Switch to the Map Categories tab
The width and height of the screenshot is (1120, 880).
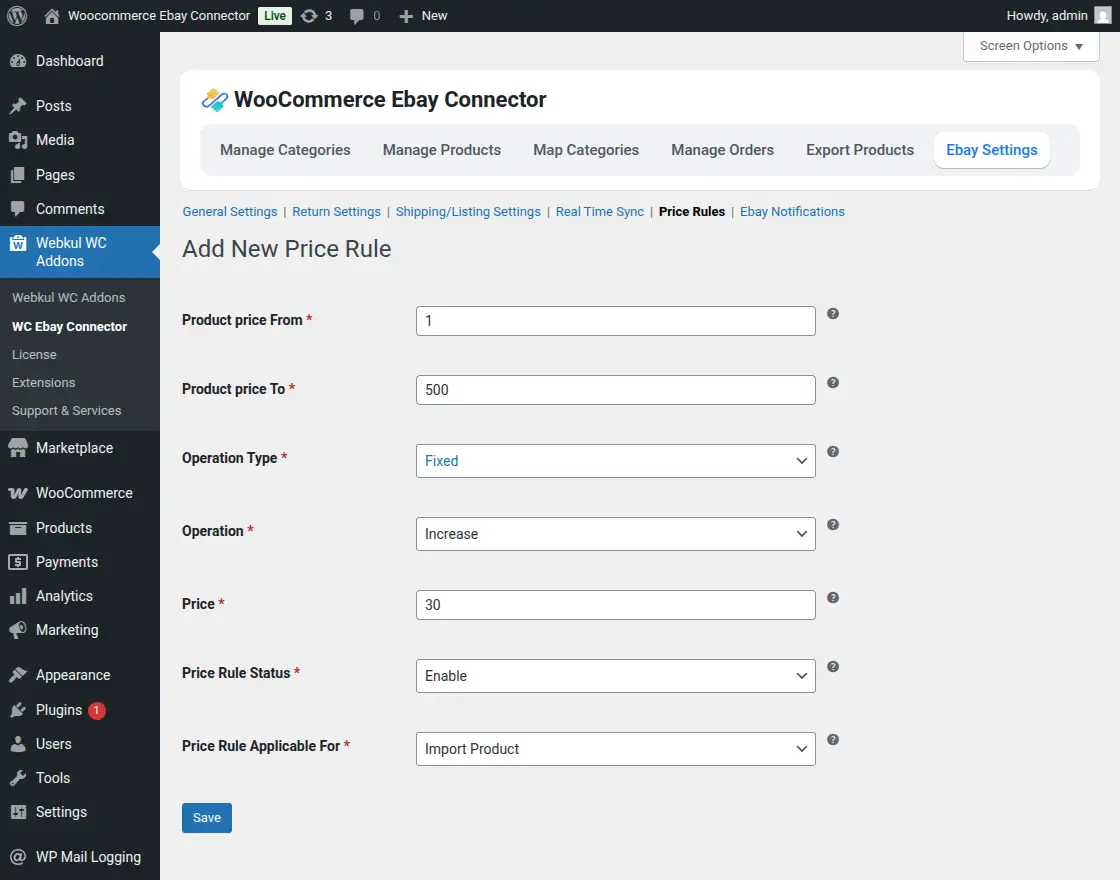point(586,150)
